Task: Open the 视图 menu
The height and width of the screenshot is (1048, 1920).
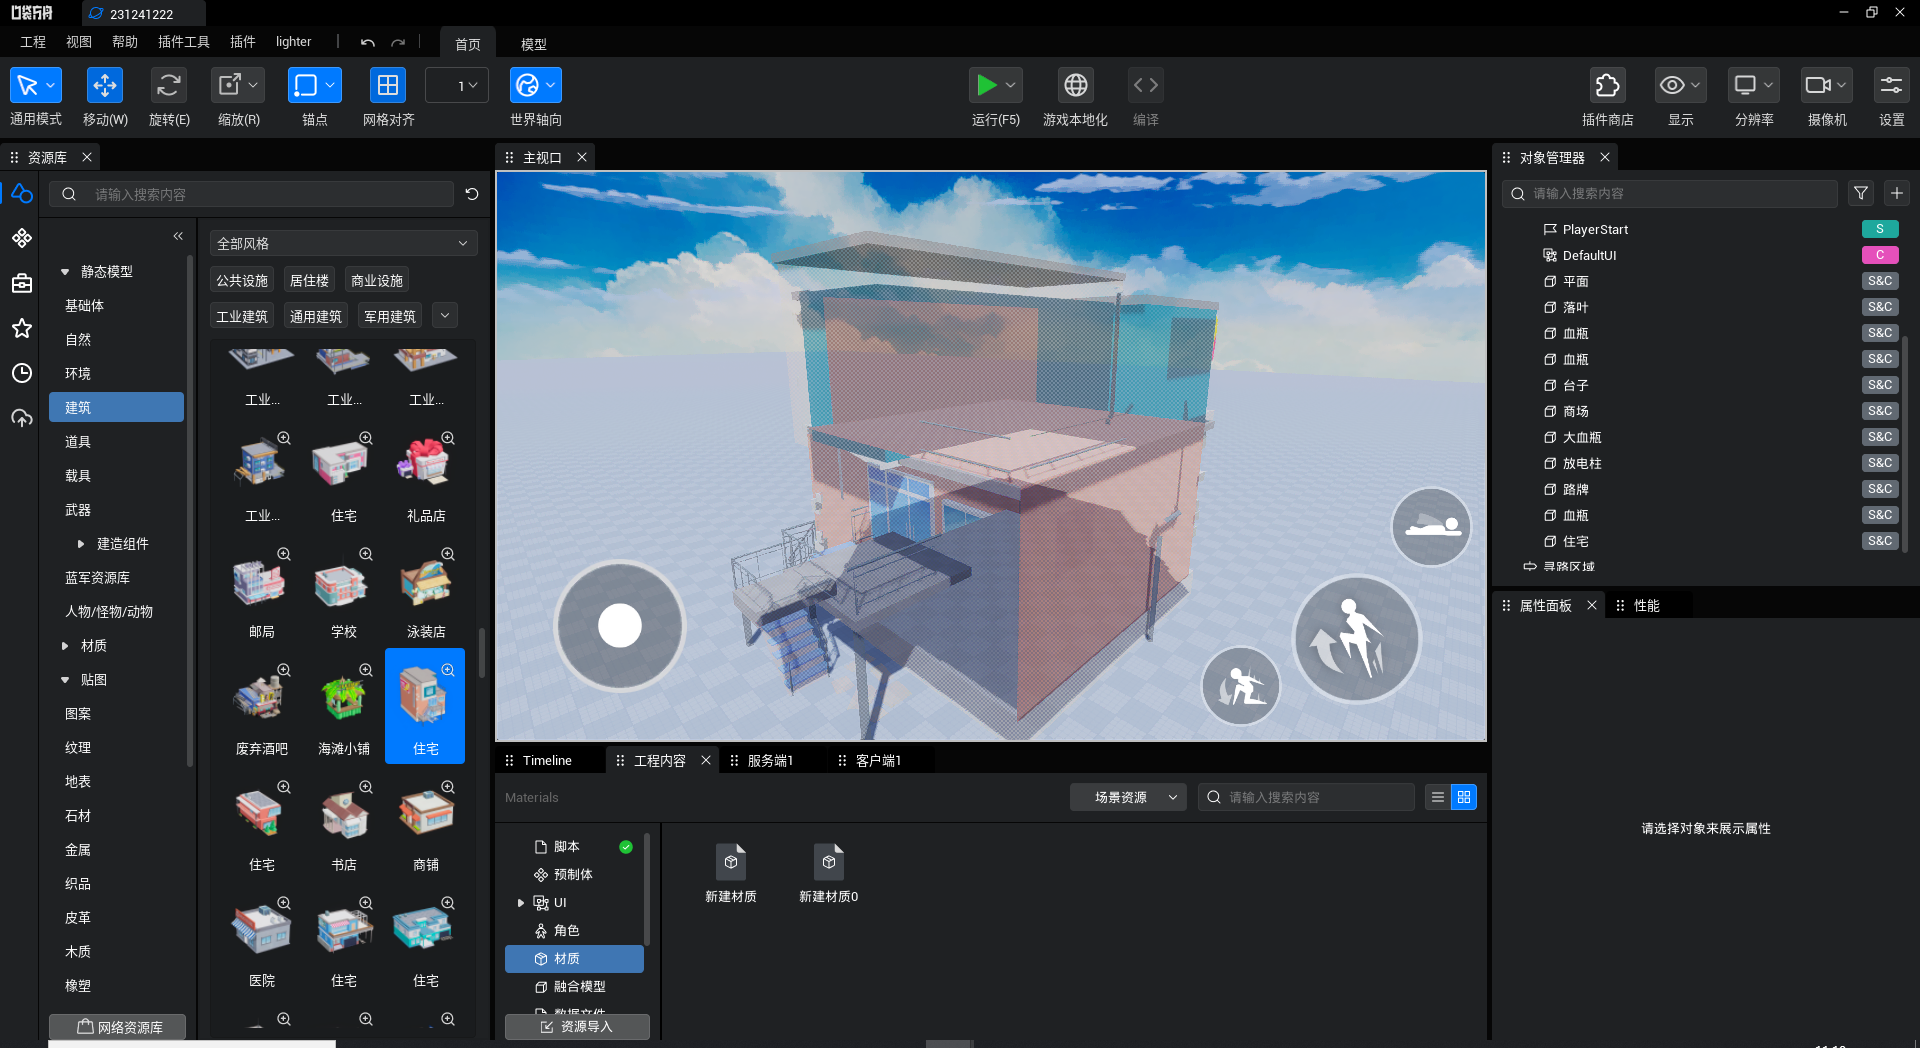Action: point(79,42)
